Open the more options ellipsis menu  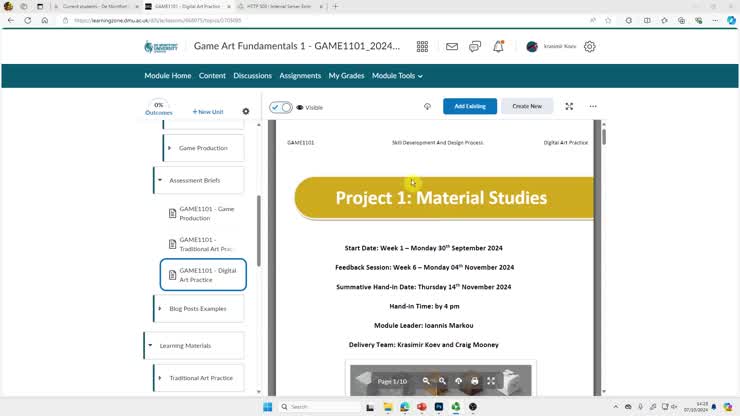(x=593, y=106)
